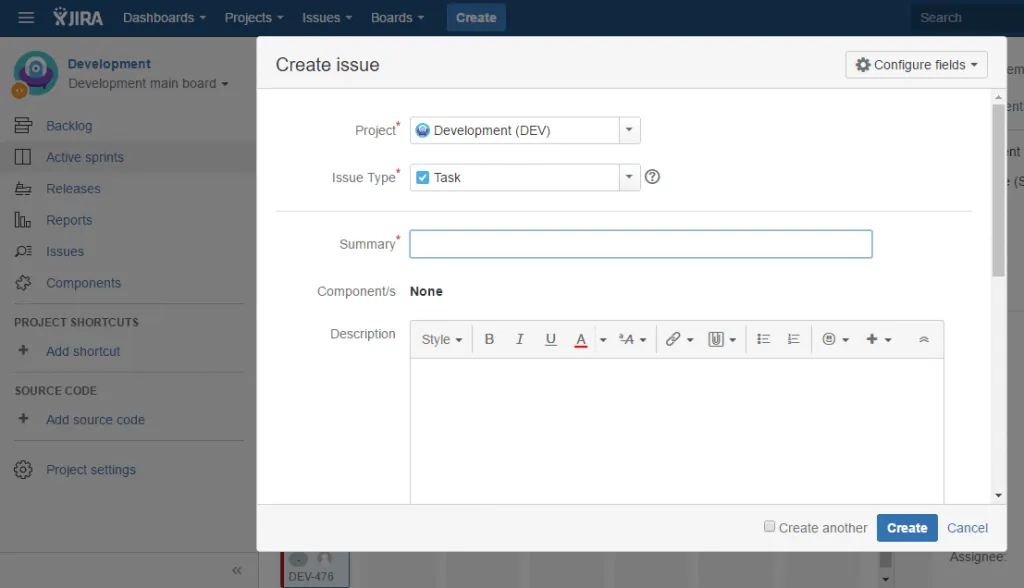Click the Create button to submit issue
Image resolution: width=1024 pixels, height=588 pixels.
(x=906, y=527)
